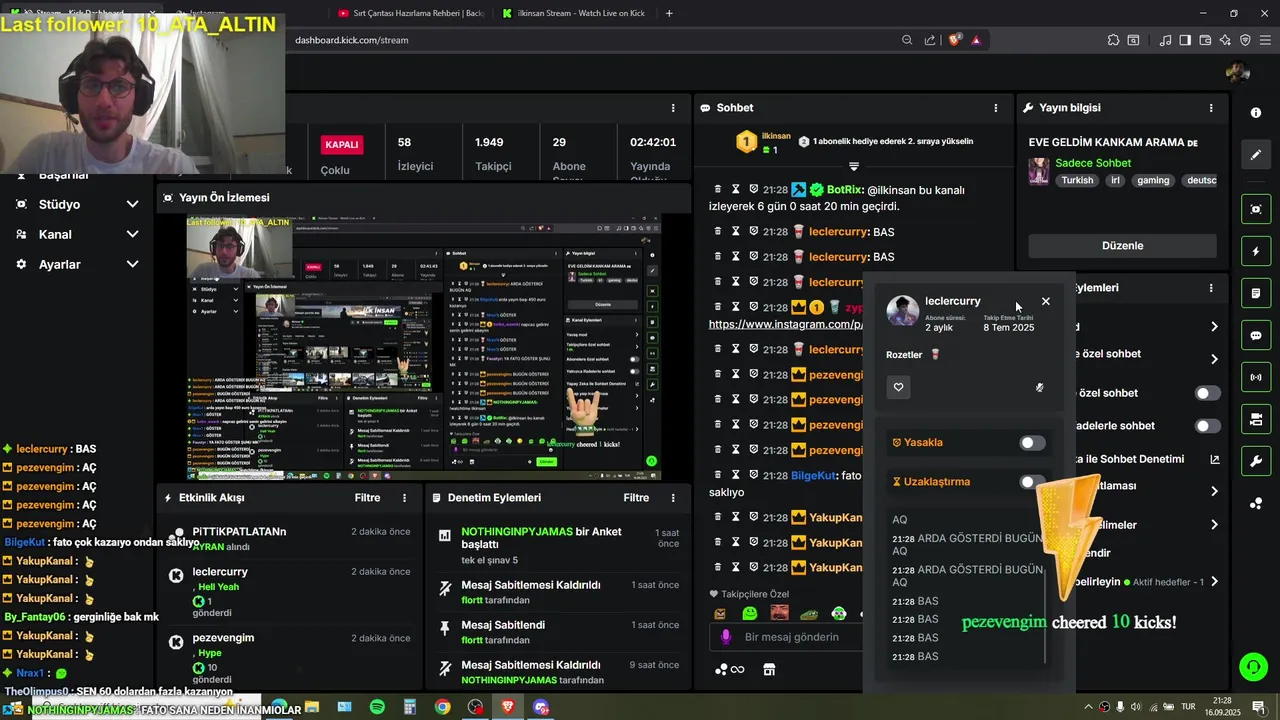Open BilgeKut username in chat
The height and width of the screenshot is (720, 1280).
tap(812, 476)
